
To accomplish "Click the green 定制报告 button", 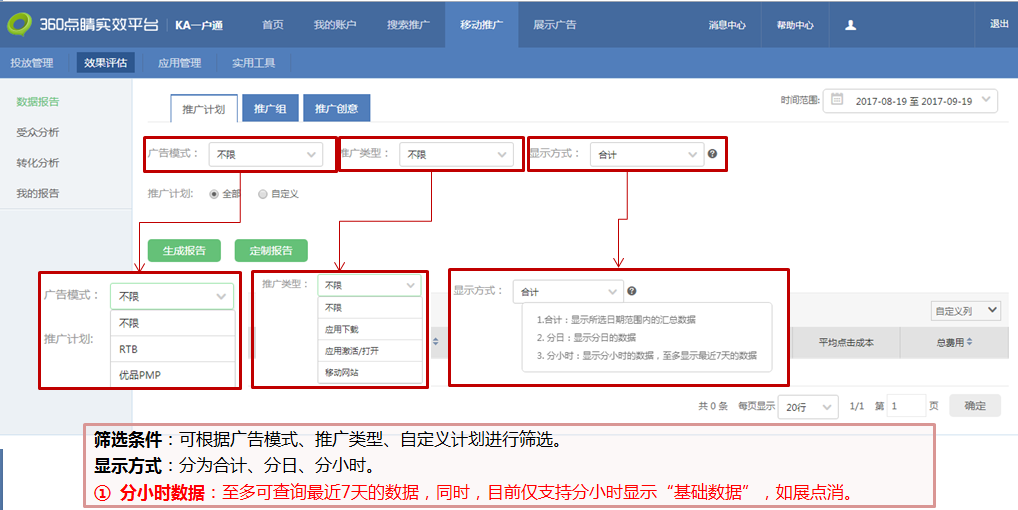I will point(271,251).
